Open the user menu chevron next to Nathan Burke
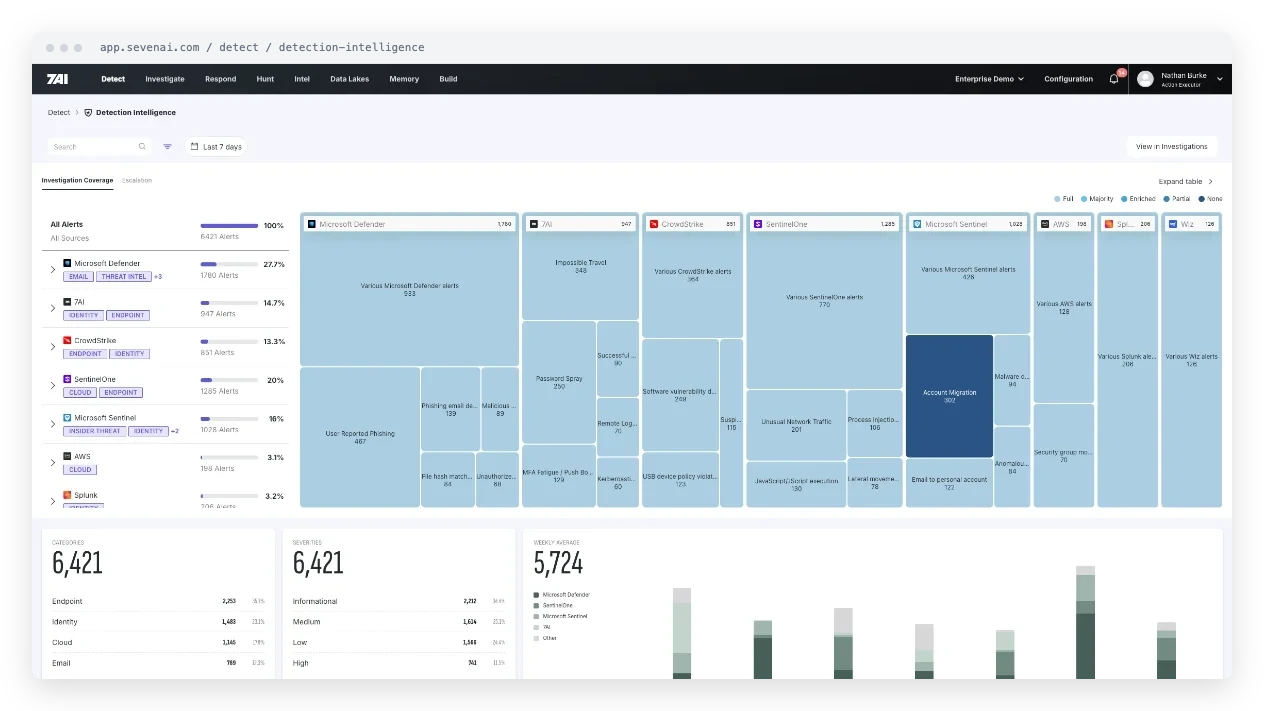Screen dimensions: 1264x711 click(1221, 79)
